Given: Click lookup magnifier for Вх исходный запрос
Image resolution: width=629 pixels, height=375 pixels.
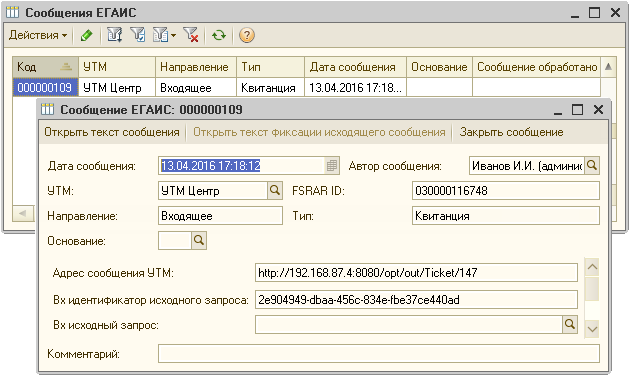Looking at the screenshot, I should coord(570,324).
